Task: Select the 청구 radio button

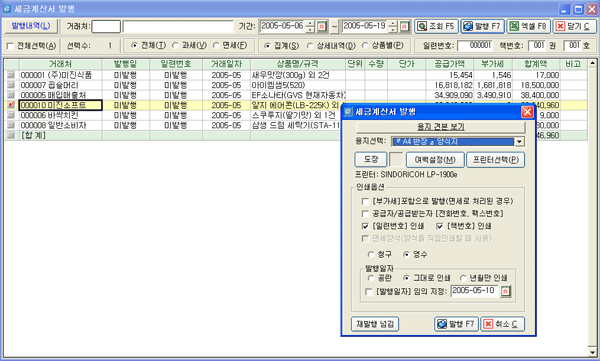Action: [x=370, y=255]
